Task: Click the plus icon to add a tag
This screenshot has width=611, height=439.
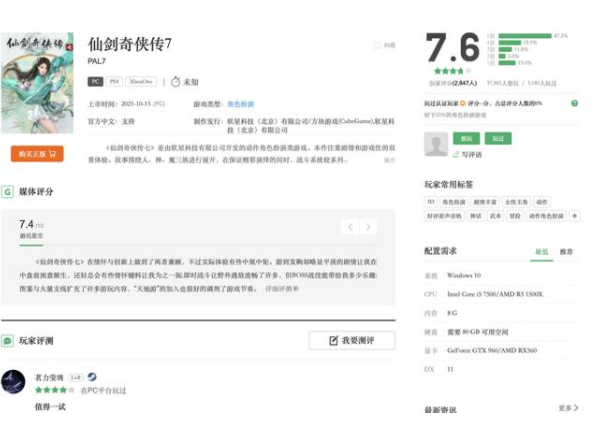Action: [x=575, y=216]
